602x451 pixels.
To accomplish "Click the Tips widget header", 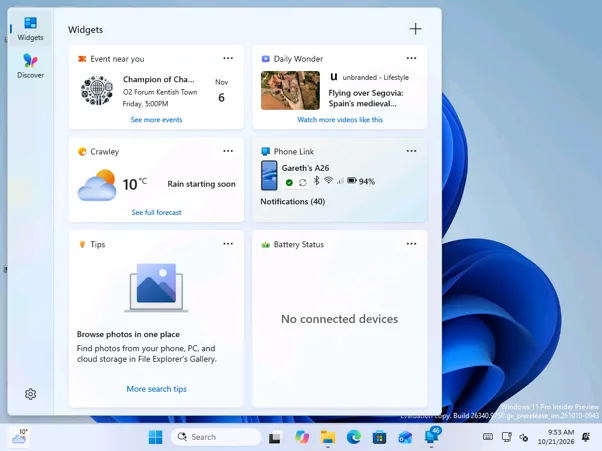I will [x=92, y=244].
